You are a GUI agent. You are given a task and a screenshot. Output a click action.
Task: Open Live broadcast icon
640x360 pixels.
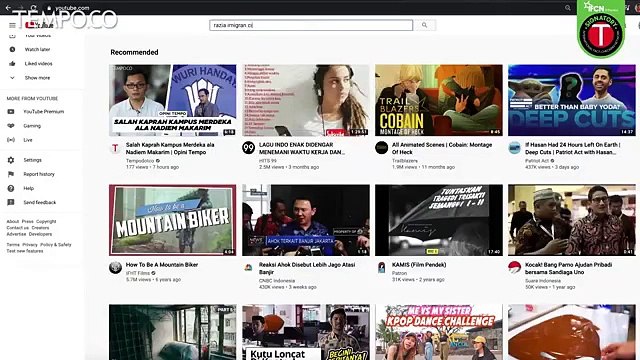(11, 140)
